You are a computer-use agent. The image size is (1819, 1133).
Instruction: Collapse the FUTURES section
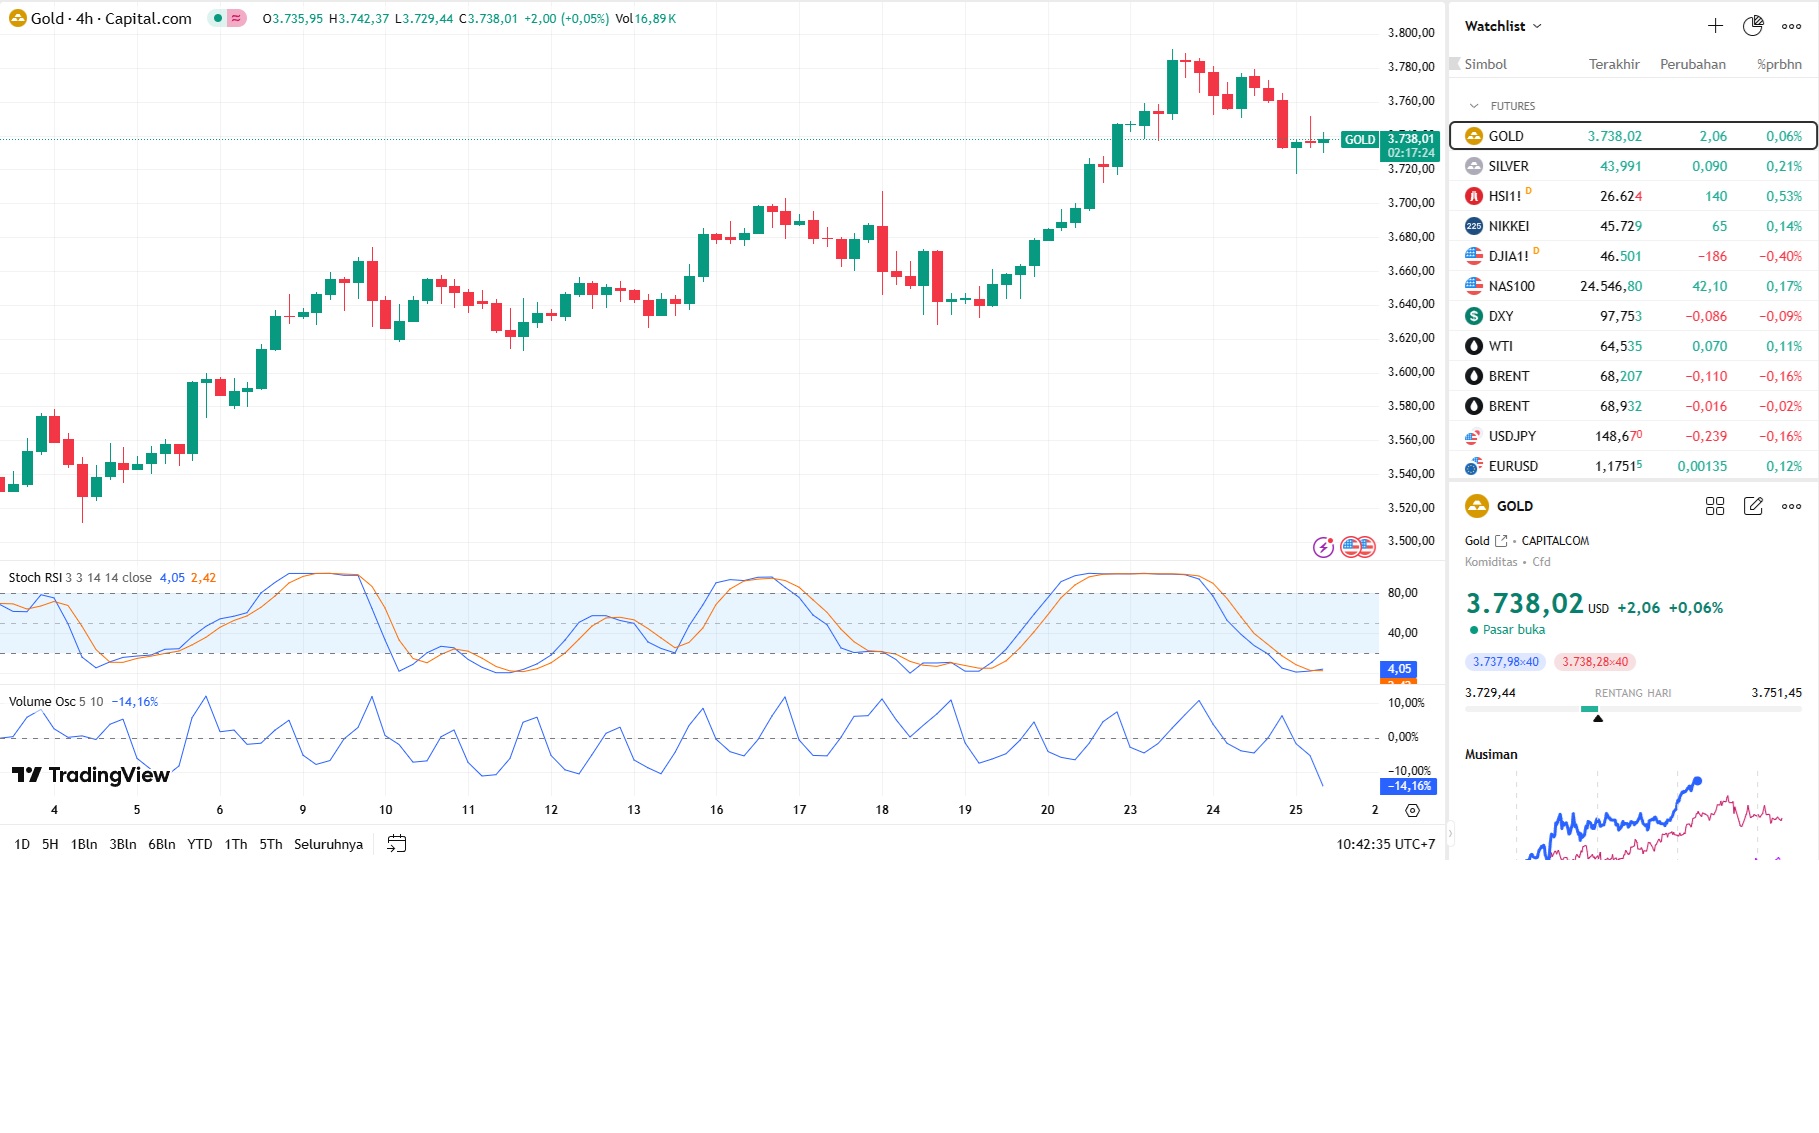(1473, 106)
